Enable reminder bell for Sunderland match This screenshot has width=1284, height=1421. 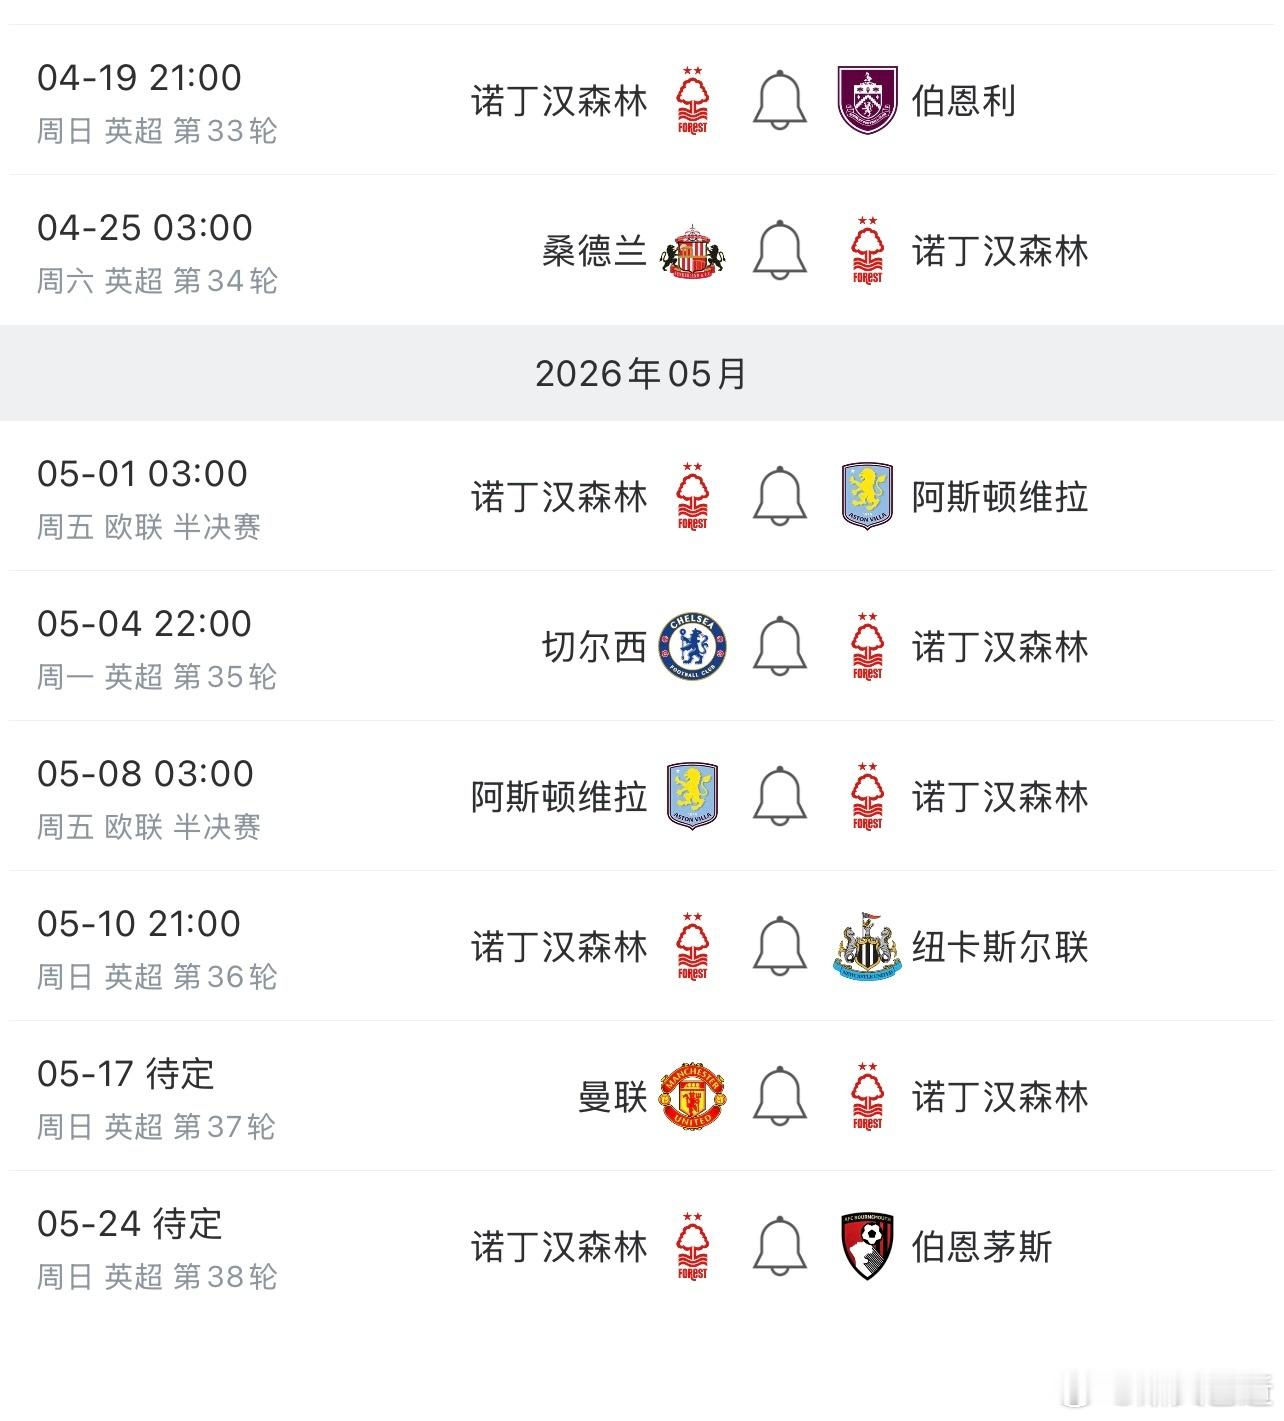point(779,250)
